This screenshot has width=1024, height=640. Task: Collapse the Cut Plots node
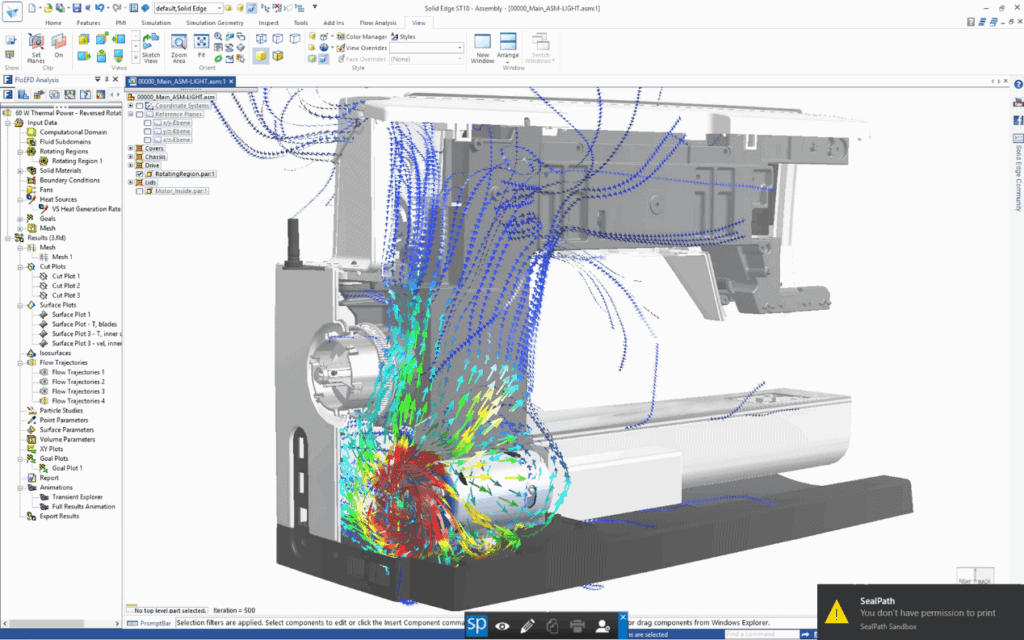20,267
